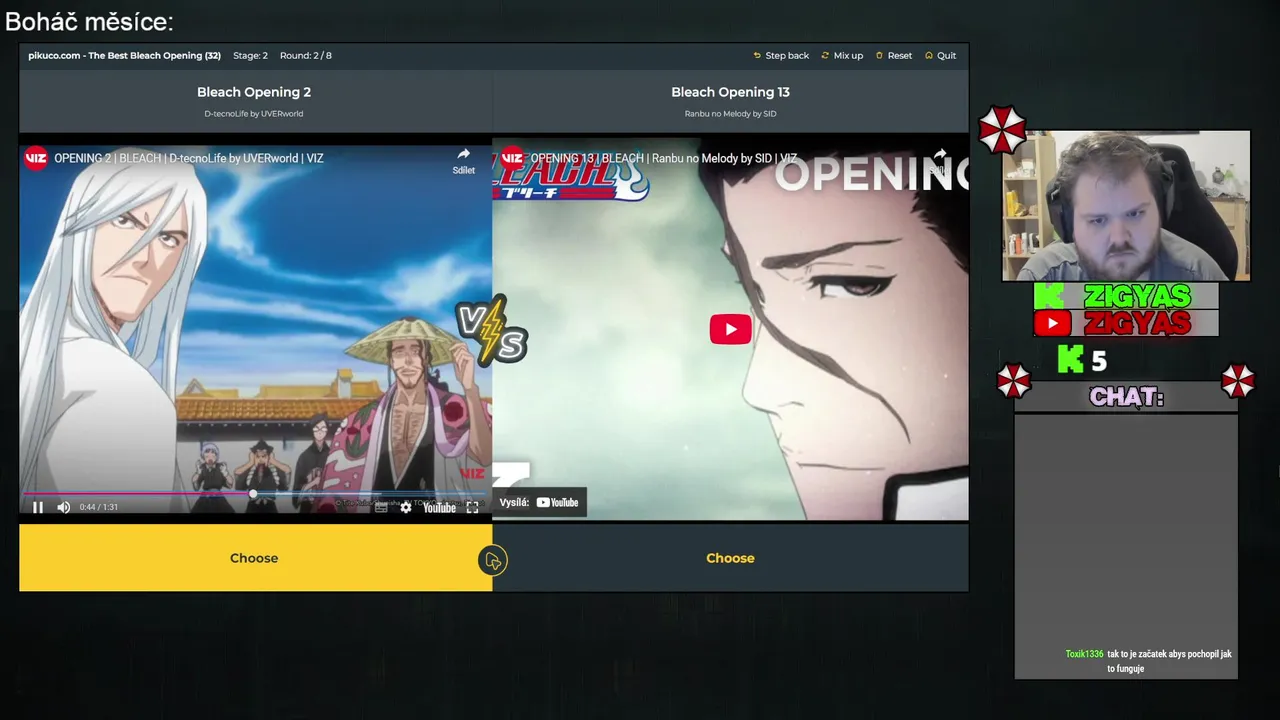Viewport: 1280px width, 720px height.
Task: Click the Kick counter showing 5
Action: 1083,360
